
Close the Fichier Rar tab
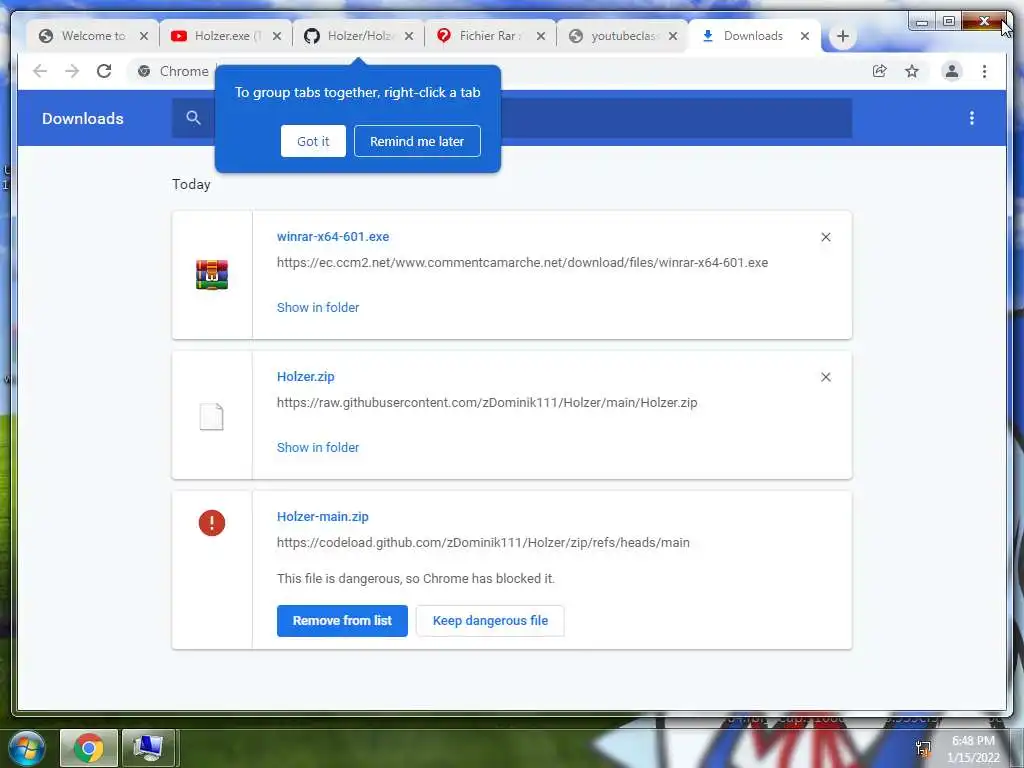tap(541, 36)
